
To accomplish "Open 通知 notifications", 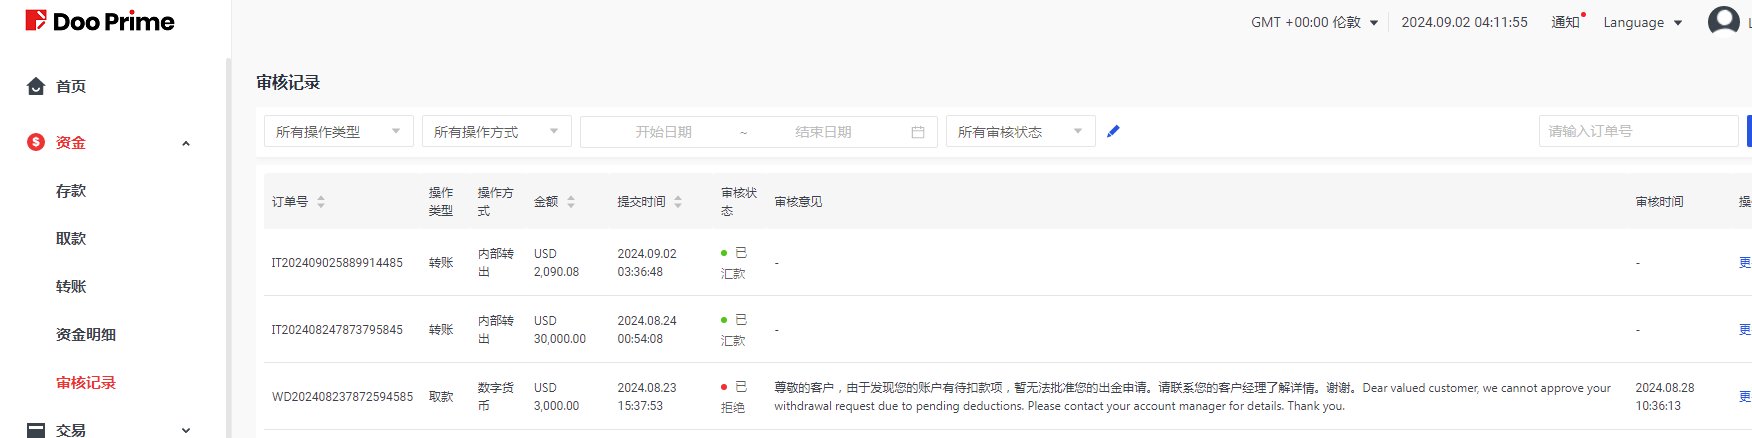I will (x=1567, y=22).
